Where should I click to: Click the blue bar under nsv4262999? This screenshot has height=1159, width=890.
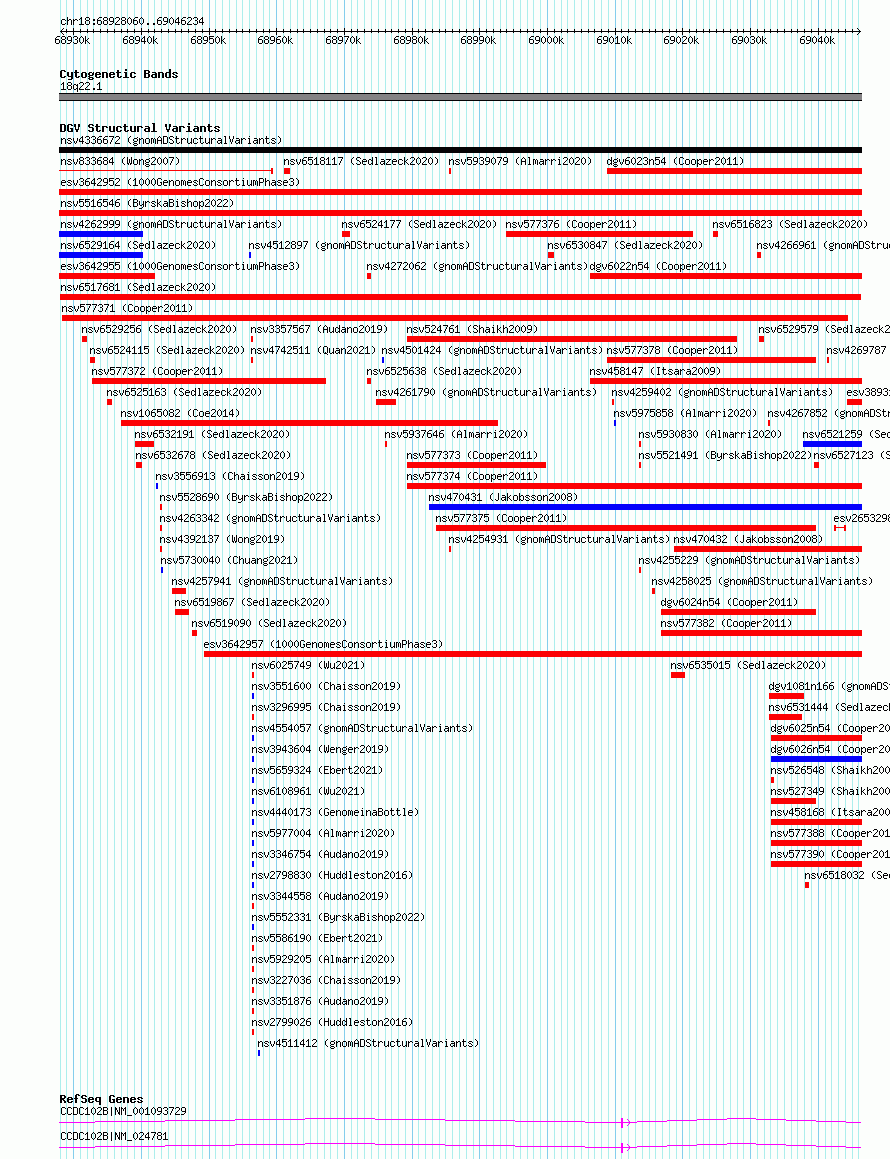pos(101,234)
